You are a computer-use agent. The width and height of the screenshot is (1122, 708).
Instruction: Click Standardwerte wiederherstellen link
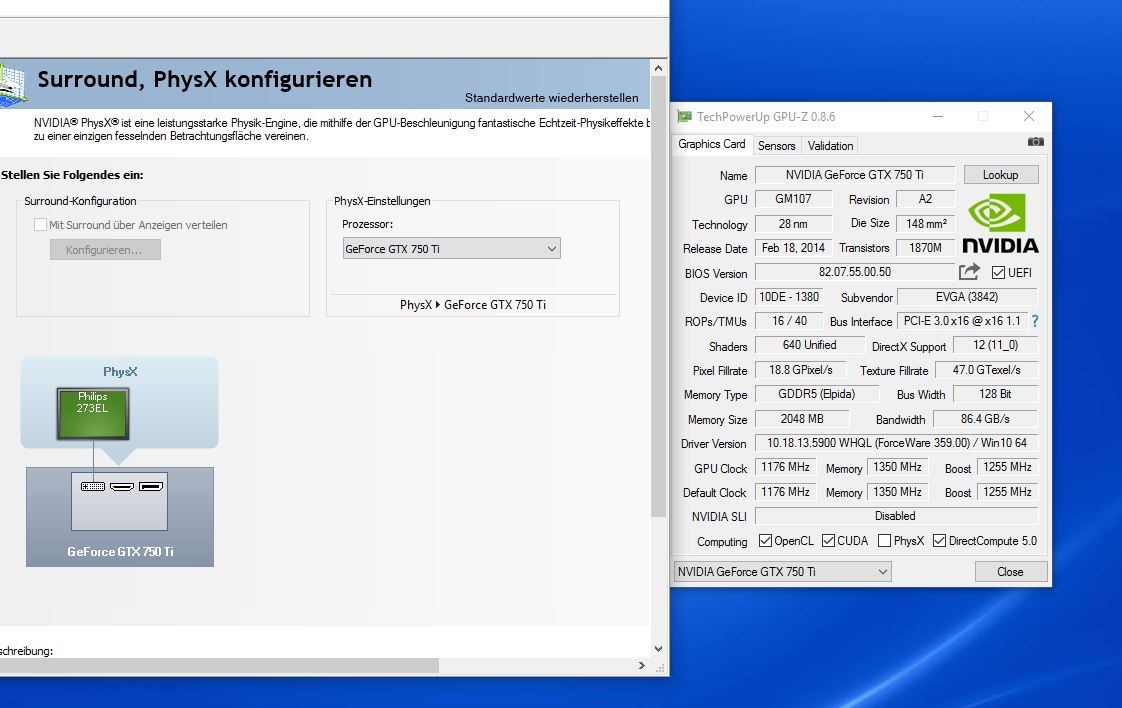pos(552,97)
